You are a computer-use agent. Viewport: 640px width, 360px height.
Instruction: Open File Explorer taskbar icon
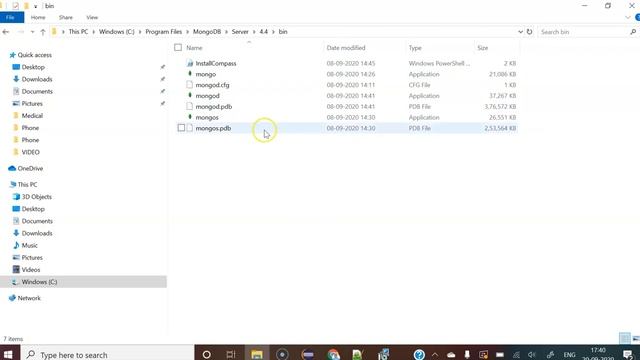[257, 354]
